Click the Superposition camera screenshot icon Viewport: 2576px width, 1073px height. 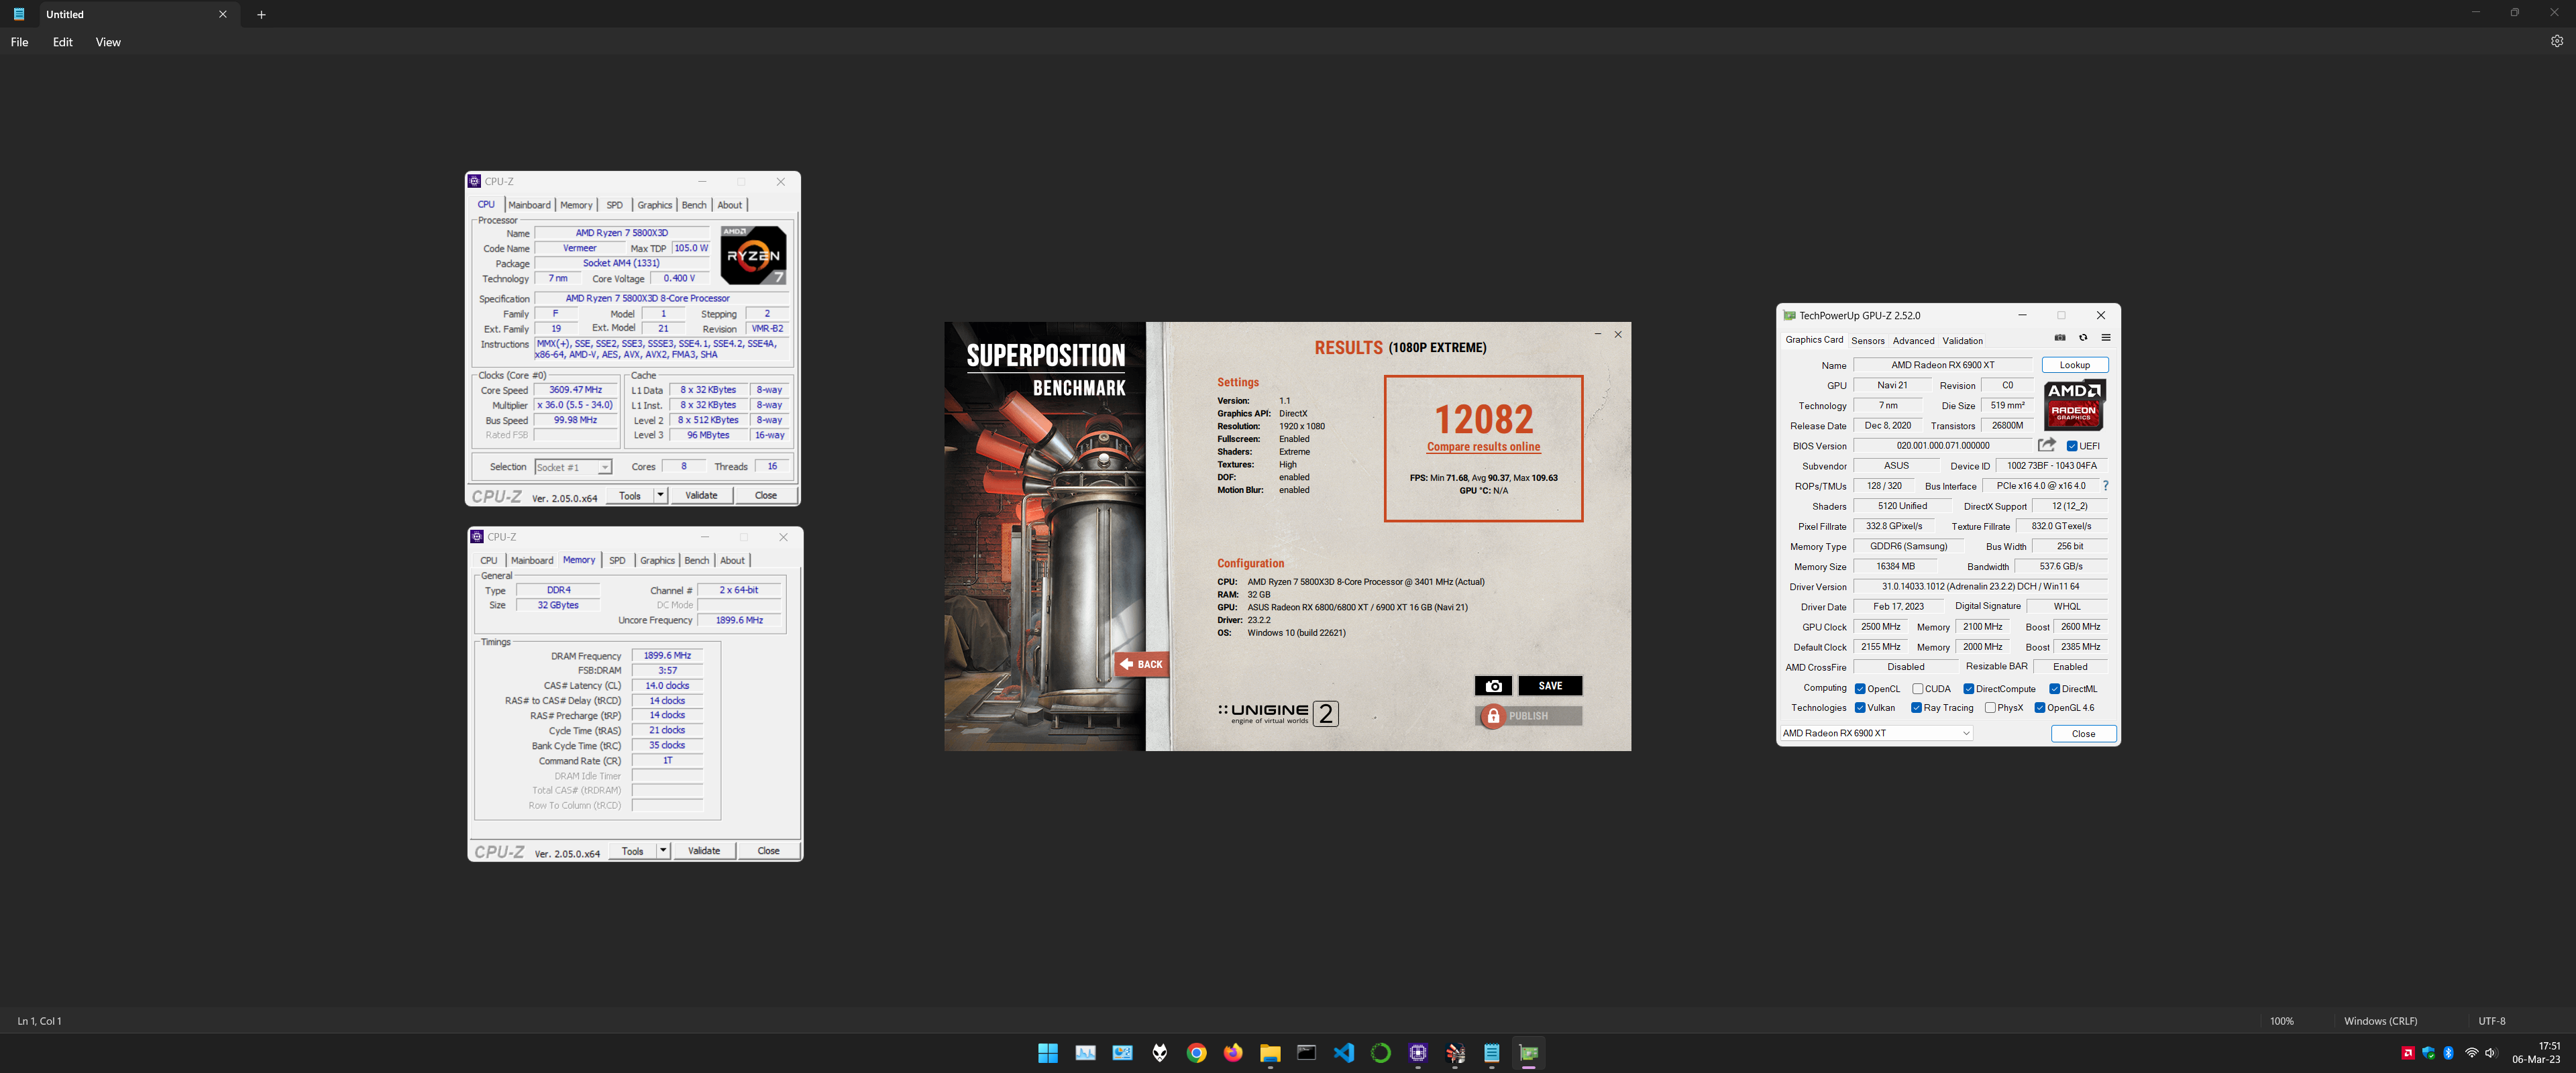point(1493,686)
